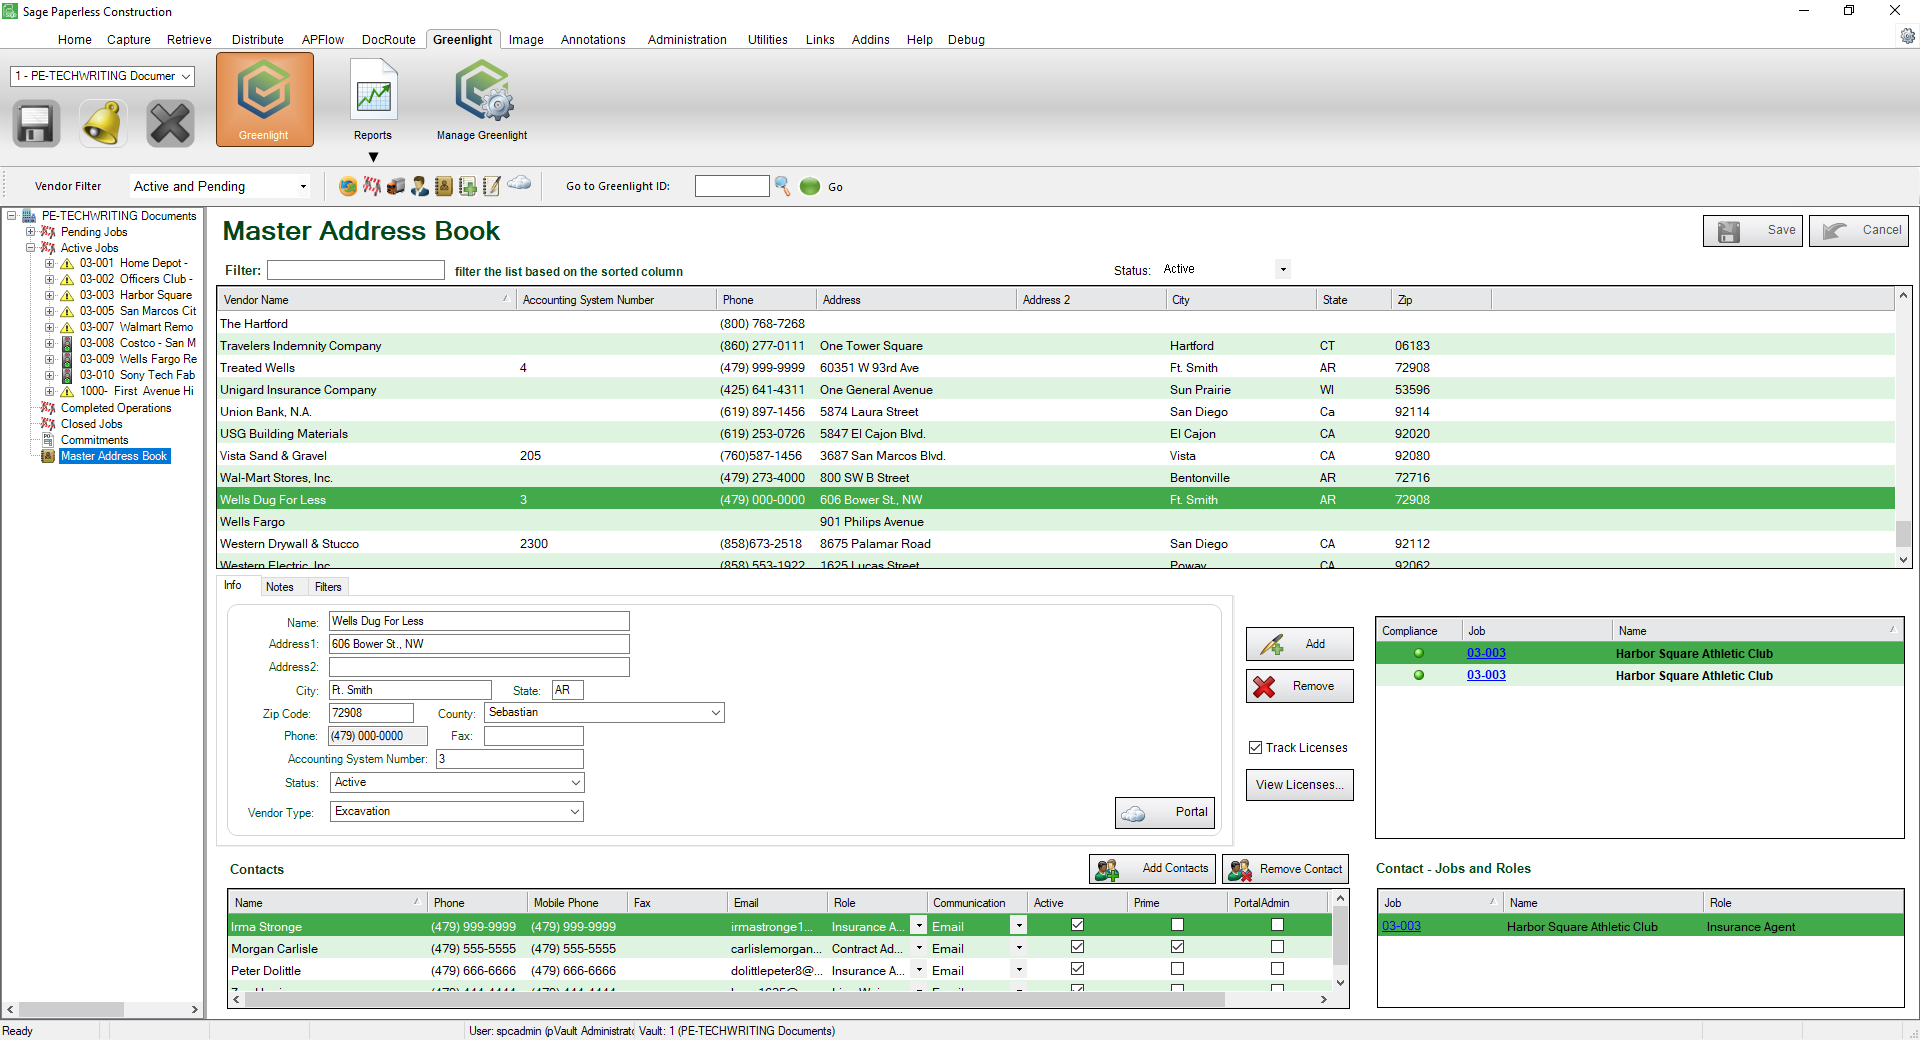The height and width of the screenshot is (1040, 1920).
Task: Switch to the Notes tab
Action: click(x=280, y=587)
